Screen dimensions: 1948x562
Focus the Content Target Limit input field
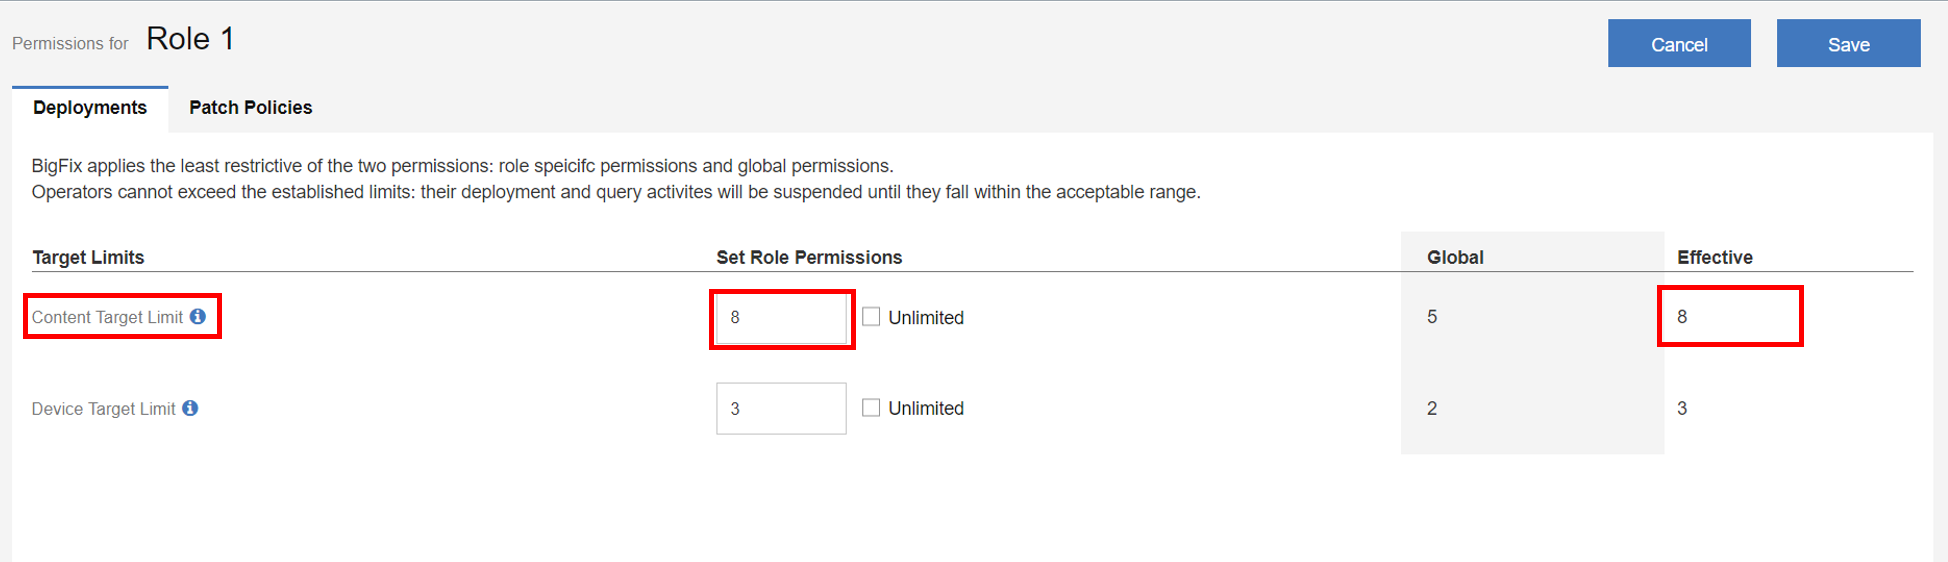coord(781,318)
